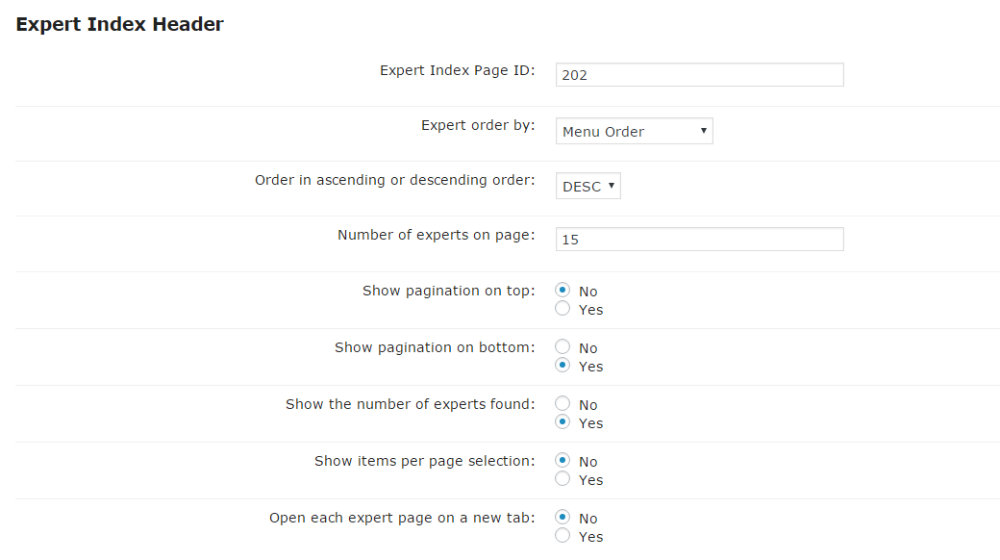Click the Expert Index Page ID field
Image resolution: width=1000 pixels, height=560 pixels.
[x=700, y=75]
